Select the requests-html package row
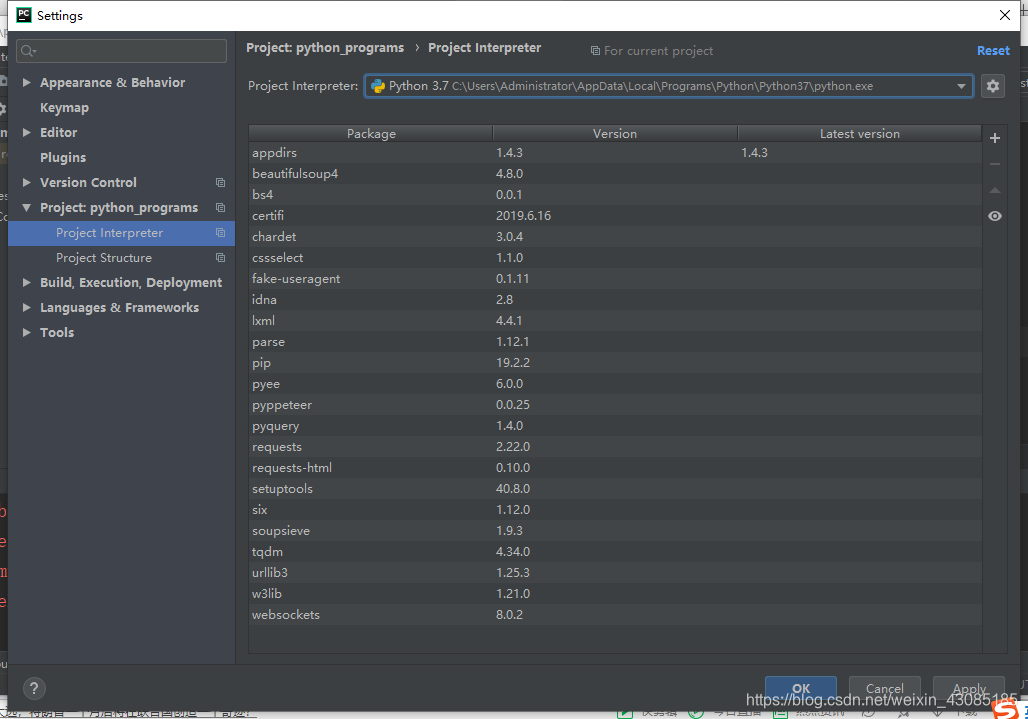The image size is (1028, 719). pyautogui.click(x=615, y=467)
